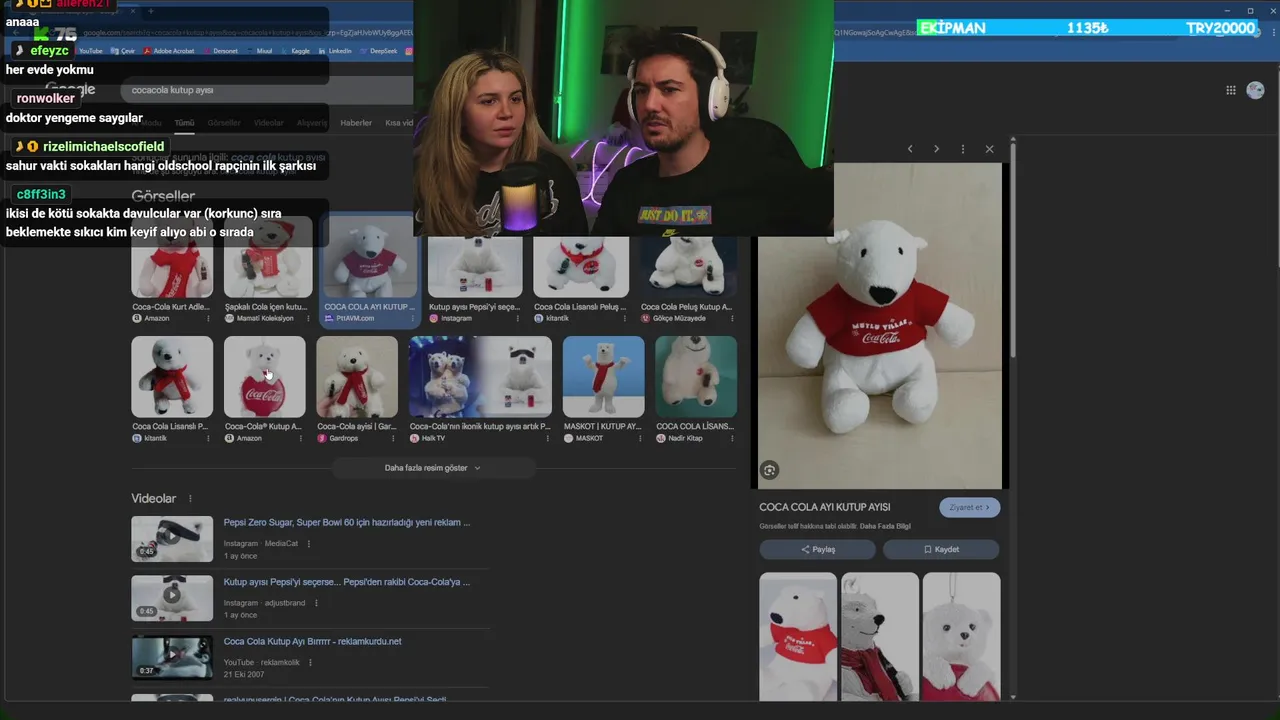Click the Paylaş share button
The width and height of the screenshot is (1280, 720).
pos(817,549)
